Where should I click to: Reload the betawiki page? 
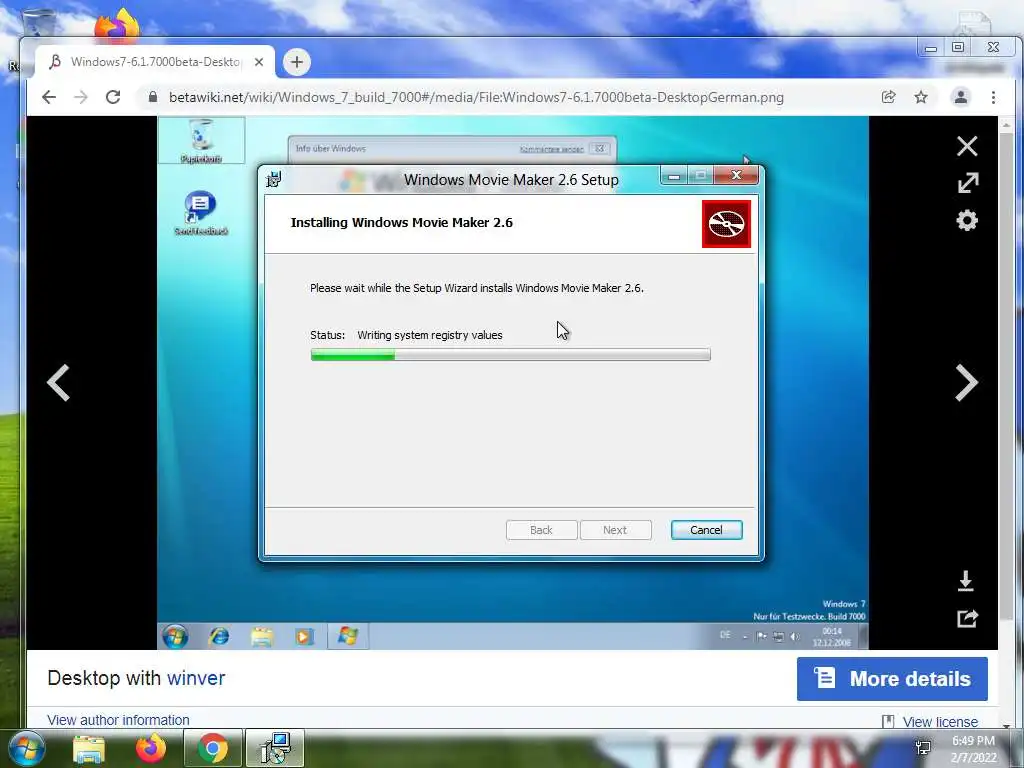coord(113,97)
